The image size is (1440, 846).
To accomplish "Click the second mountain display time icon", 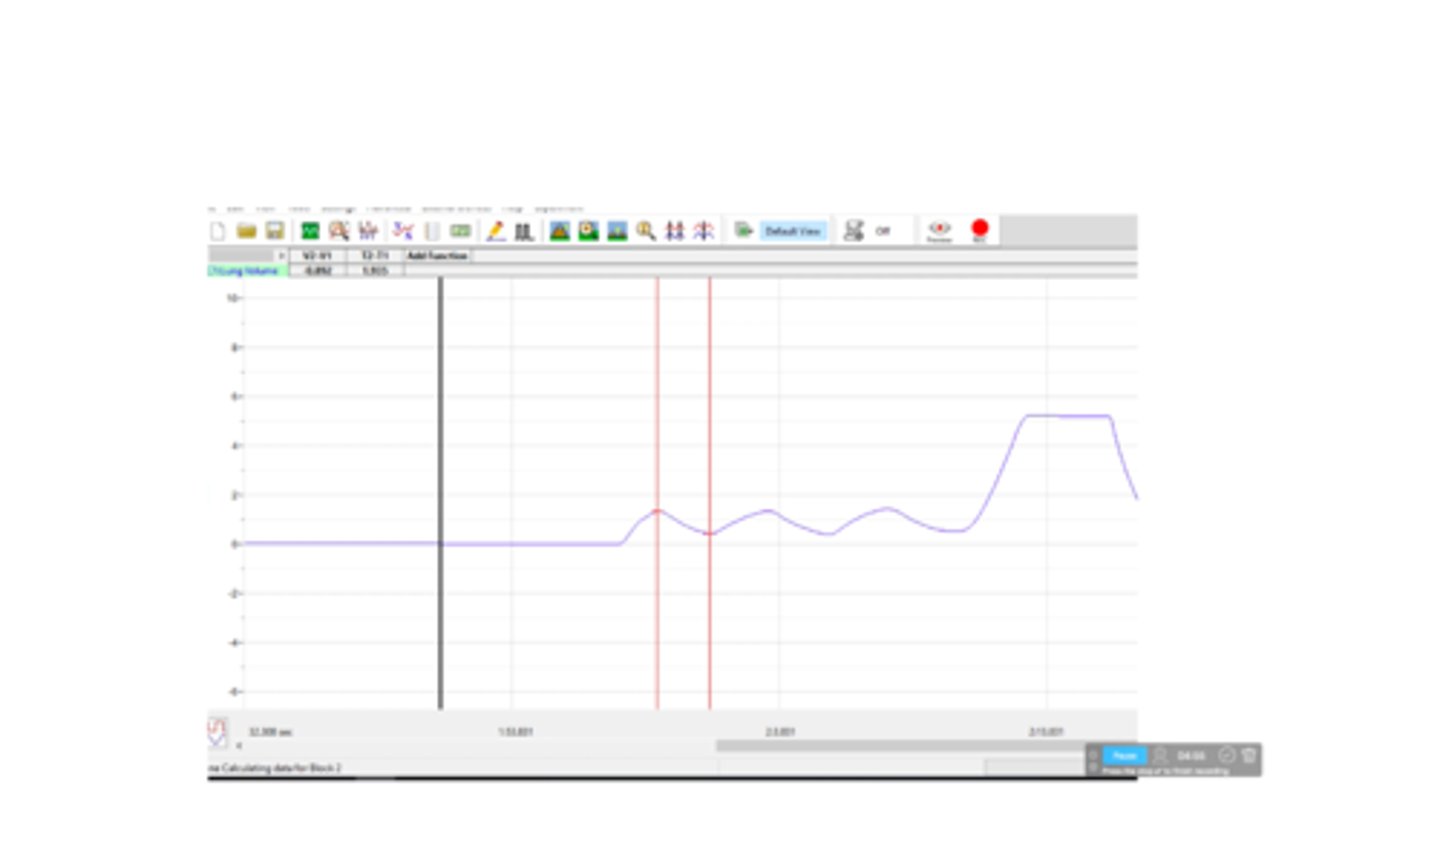I will pyautogui.click(x=588, y=231).
